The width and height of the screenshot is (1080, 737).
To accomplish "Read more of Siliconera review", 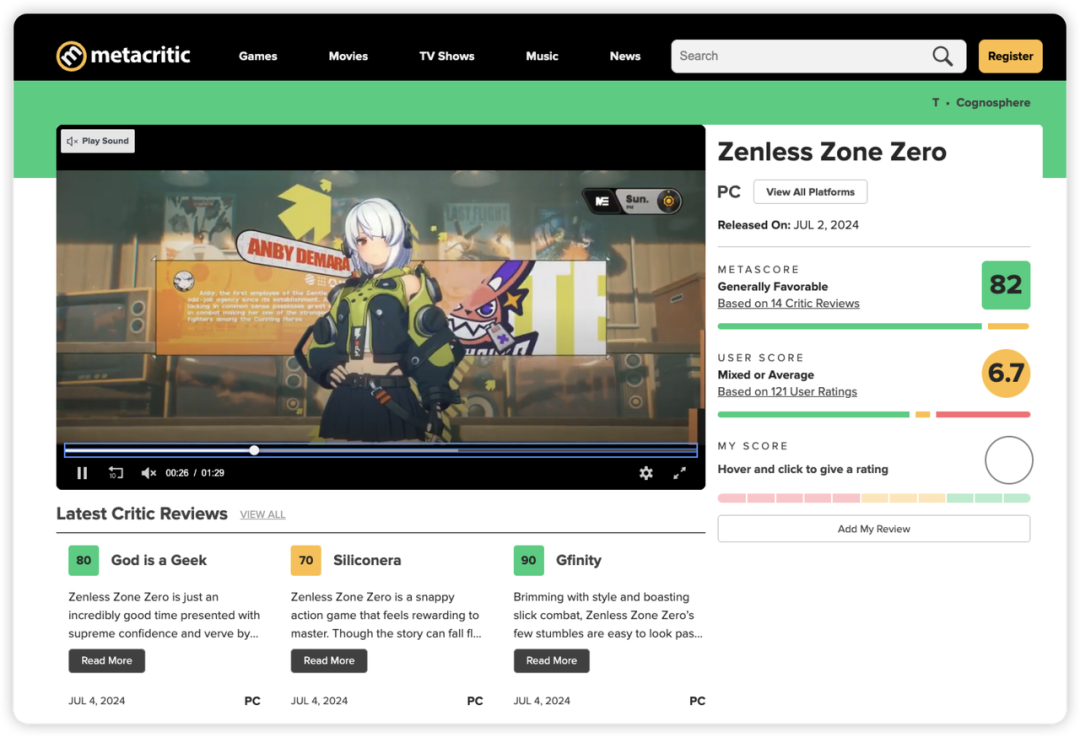I will coord(329,661).
